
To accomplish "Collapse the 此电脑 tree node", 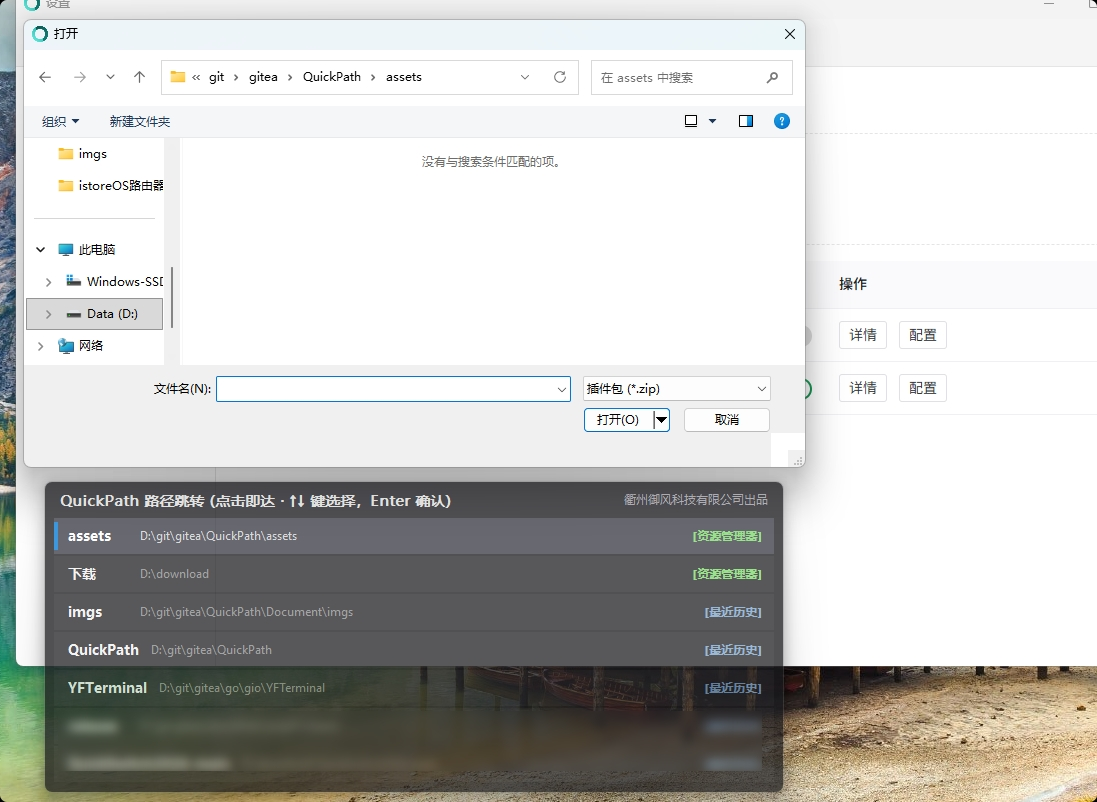I will click(x=41, y=250).
